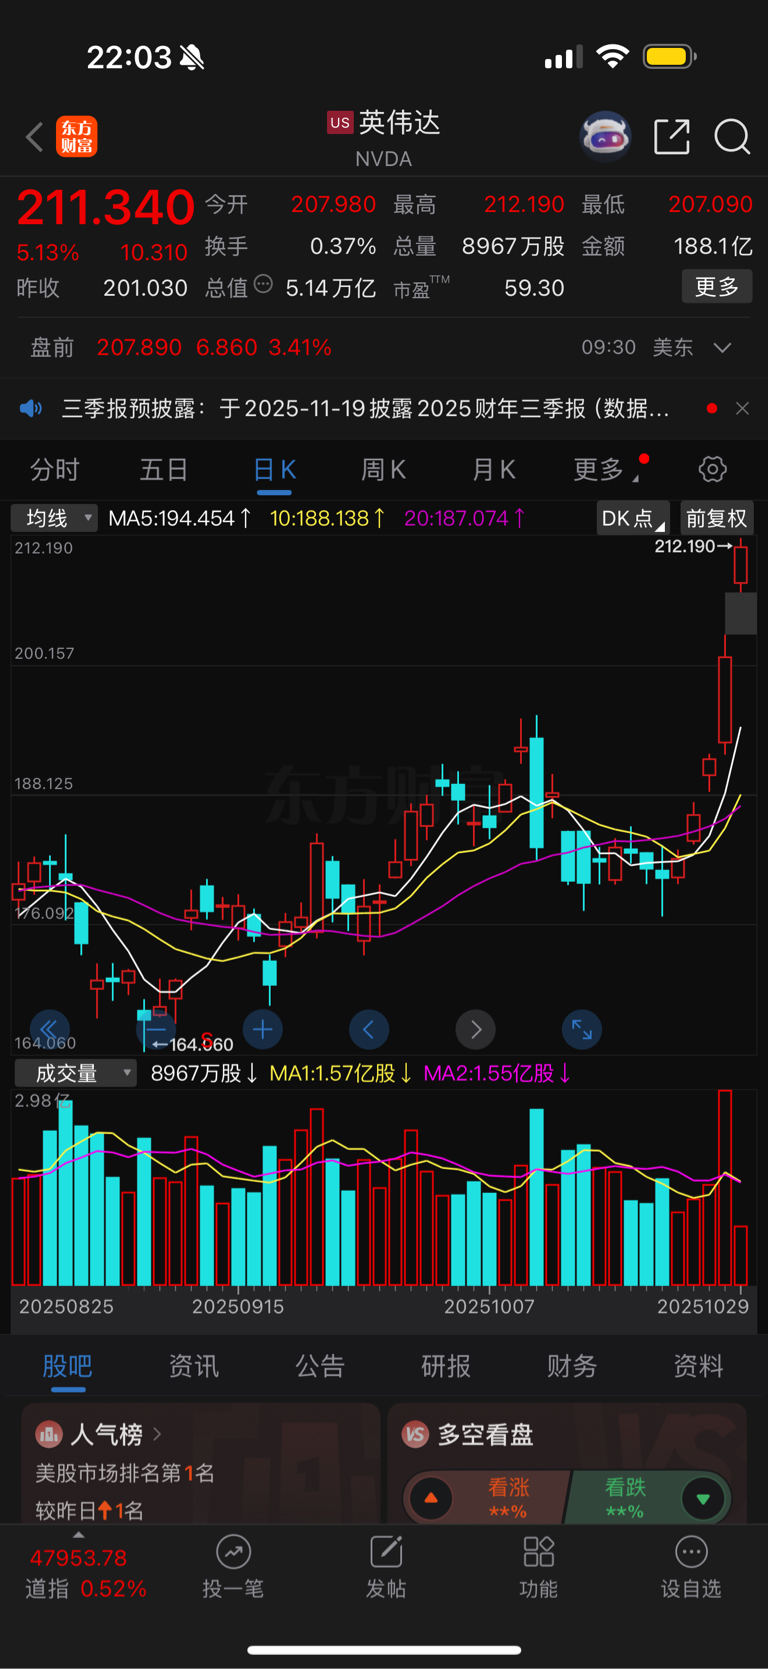Zoom out chart with minus button

tap(155, 1029)
